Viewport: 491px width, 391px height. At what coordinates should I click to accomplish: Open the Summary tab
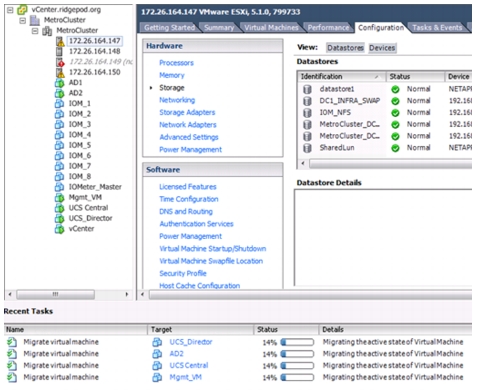[219, 28]
